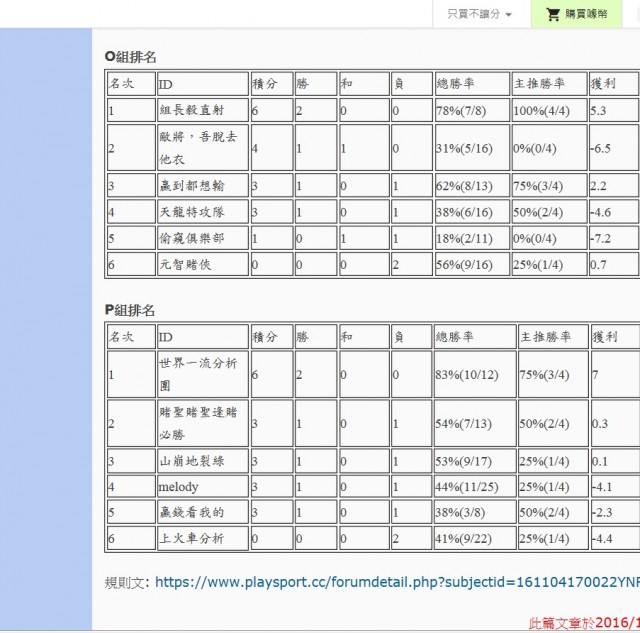The image size is (640, 633).
Task: Click the 購買噪幣 shopping cart button
Action: pos(576,14)
